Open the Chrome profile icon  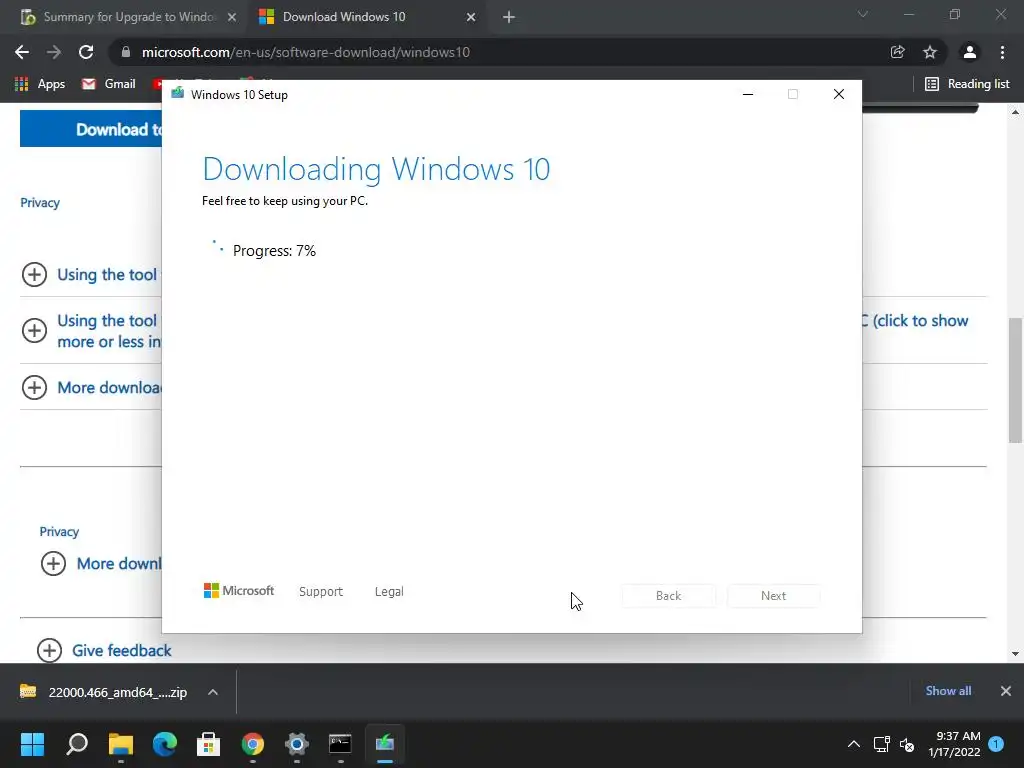coord(970,52)
